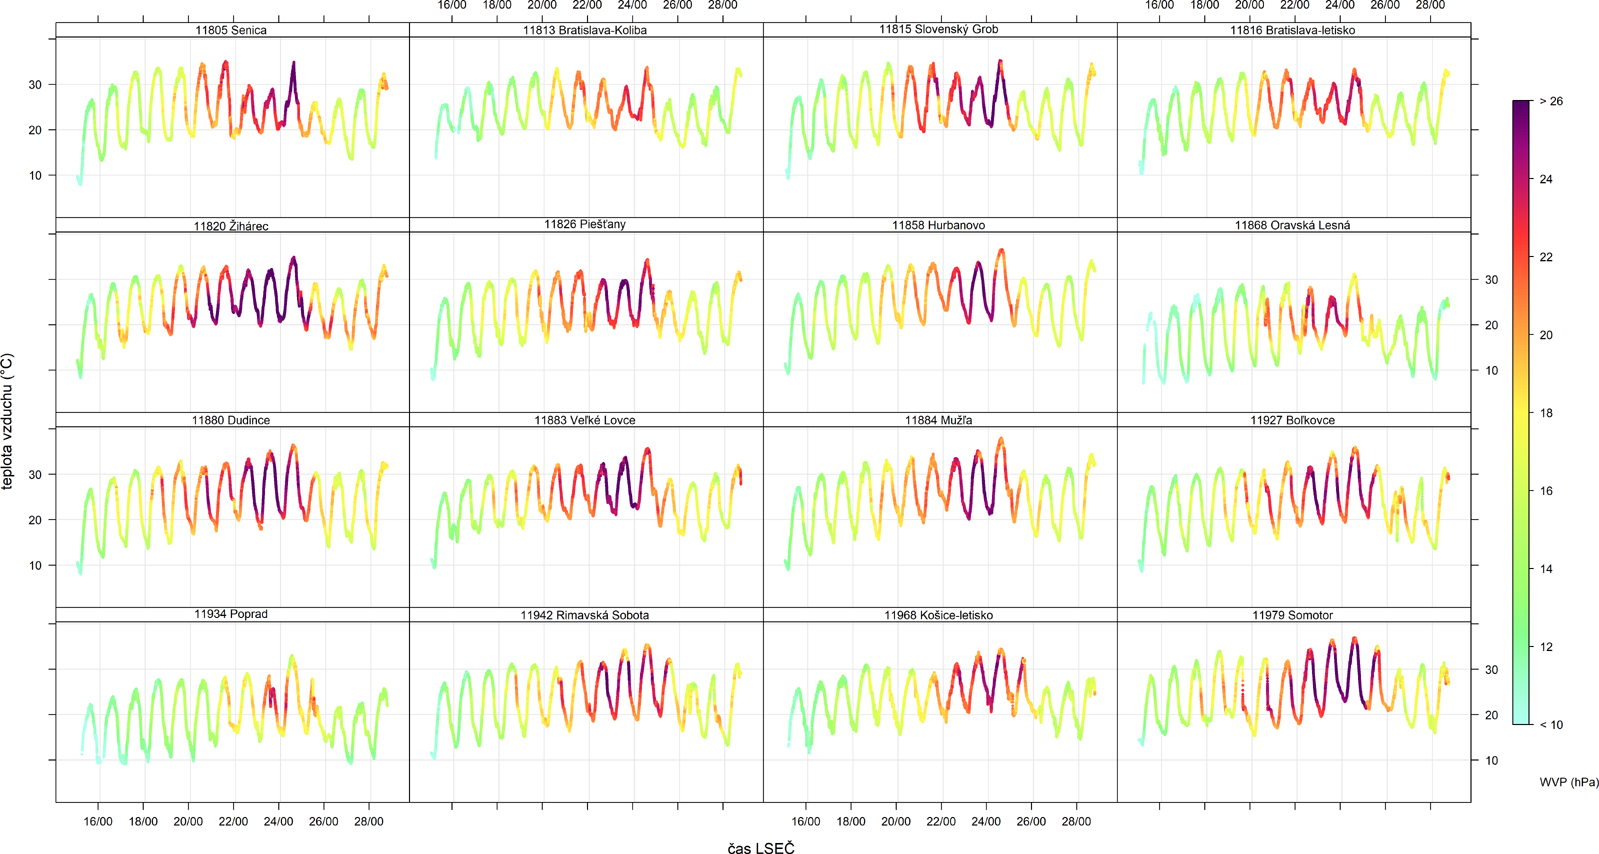Click the 'WVP (hPa)' legend caption
The image size is (1599, 854).
[x=1568, y=782]
